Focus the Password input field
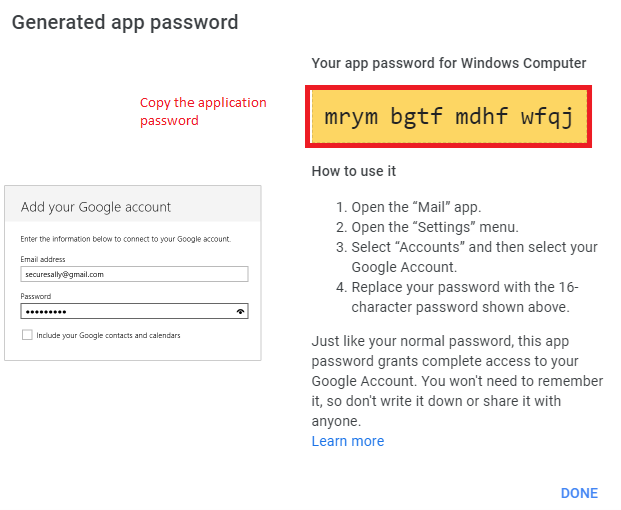The height and width of the screenshot is (510, 621). point(134,311)
